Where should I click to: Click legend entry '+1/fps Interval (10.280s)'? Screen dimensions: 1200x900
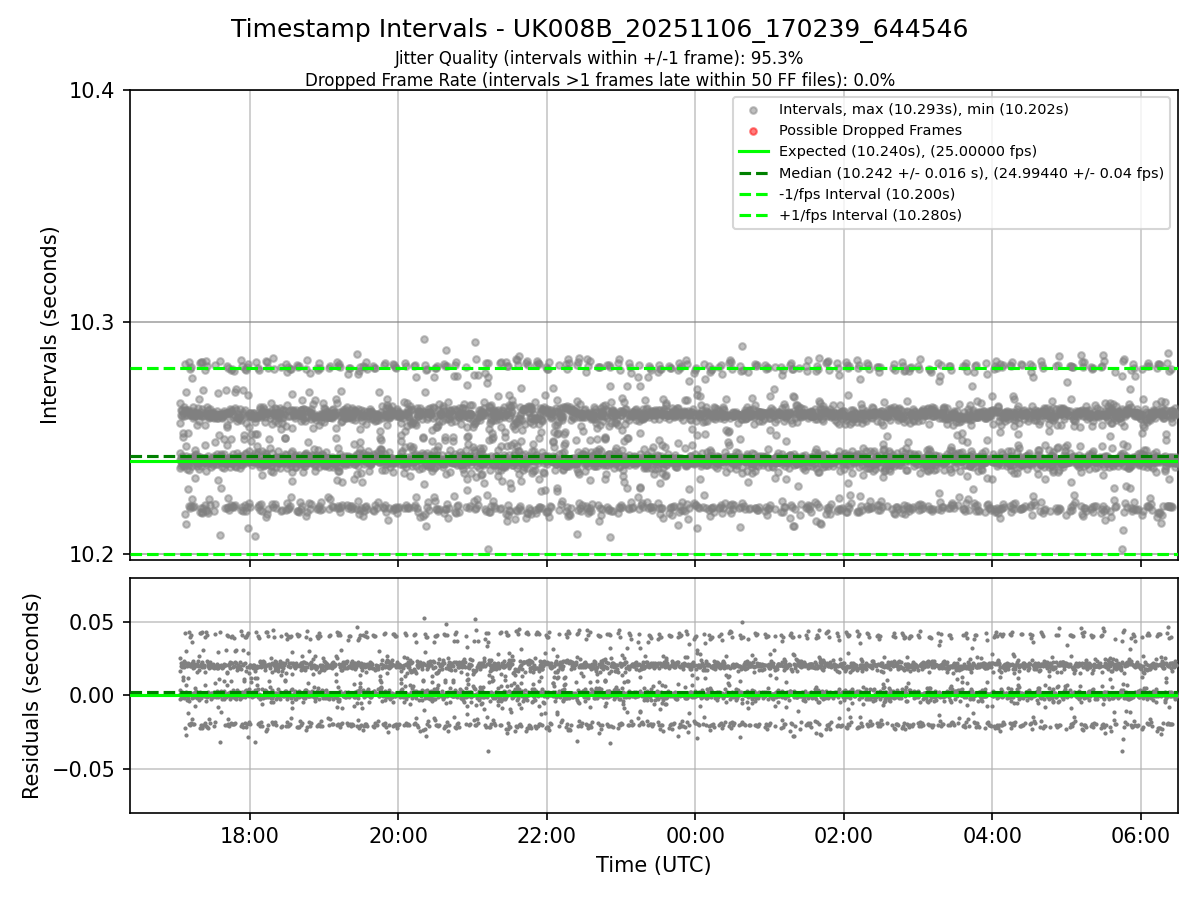[870, 215]
